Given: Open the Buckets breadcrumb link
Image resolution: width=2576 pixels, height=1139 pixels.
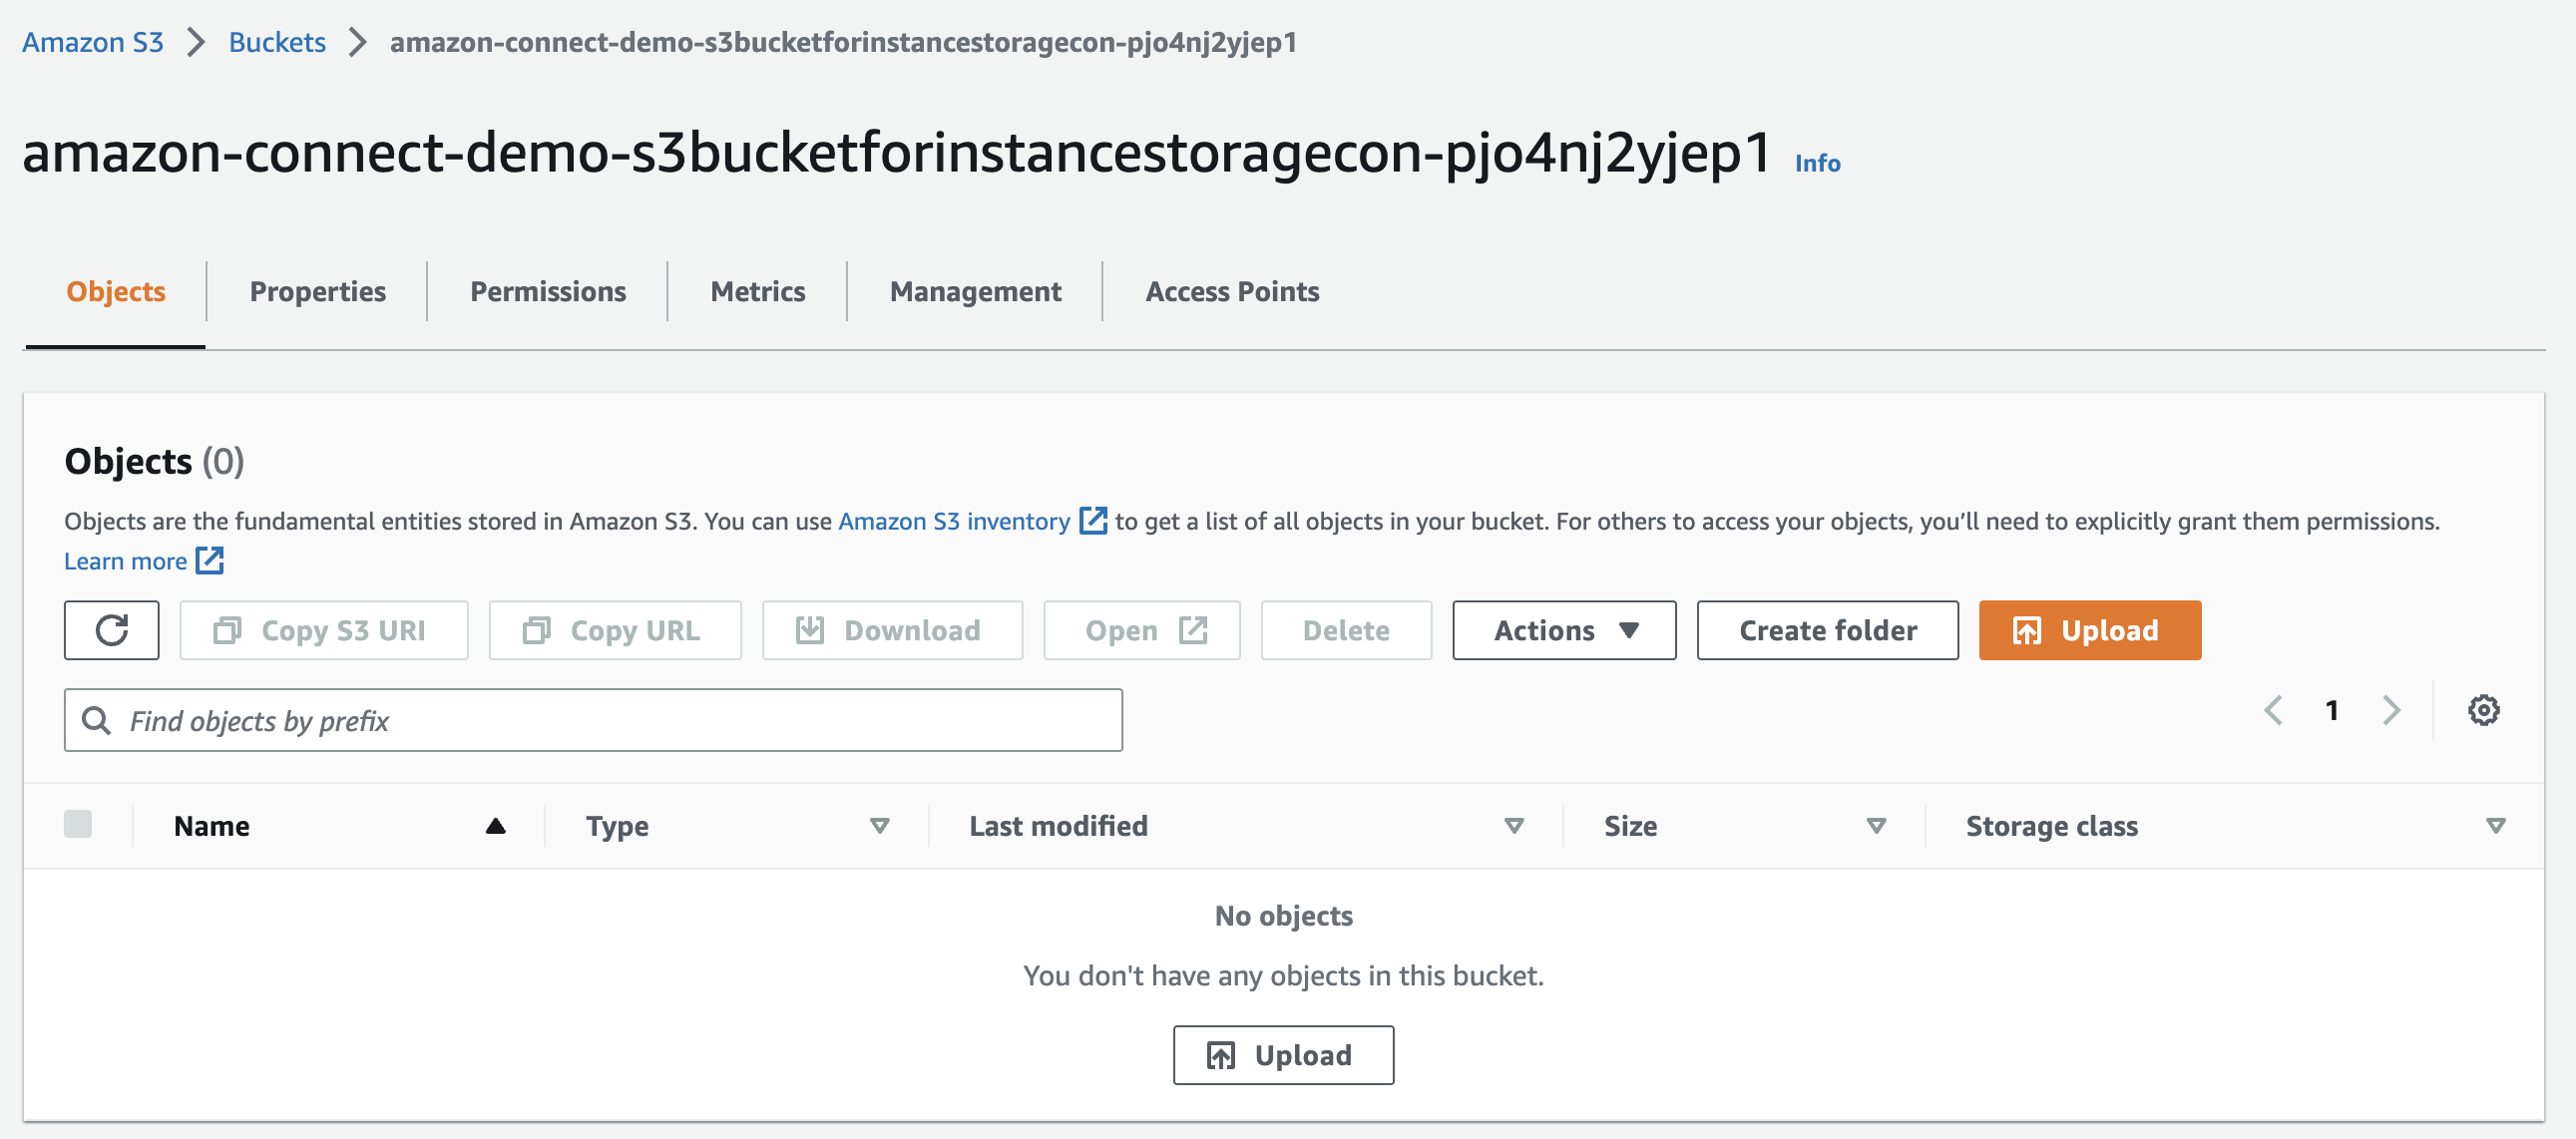Looking at the screenshot, I should pos(277,42).
